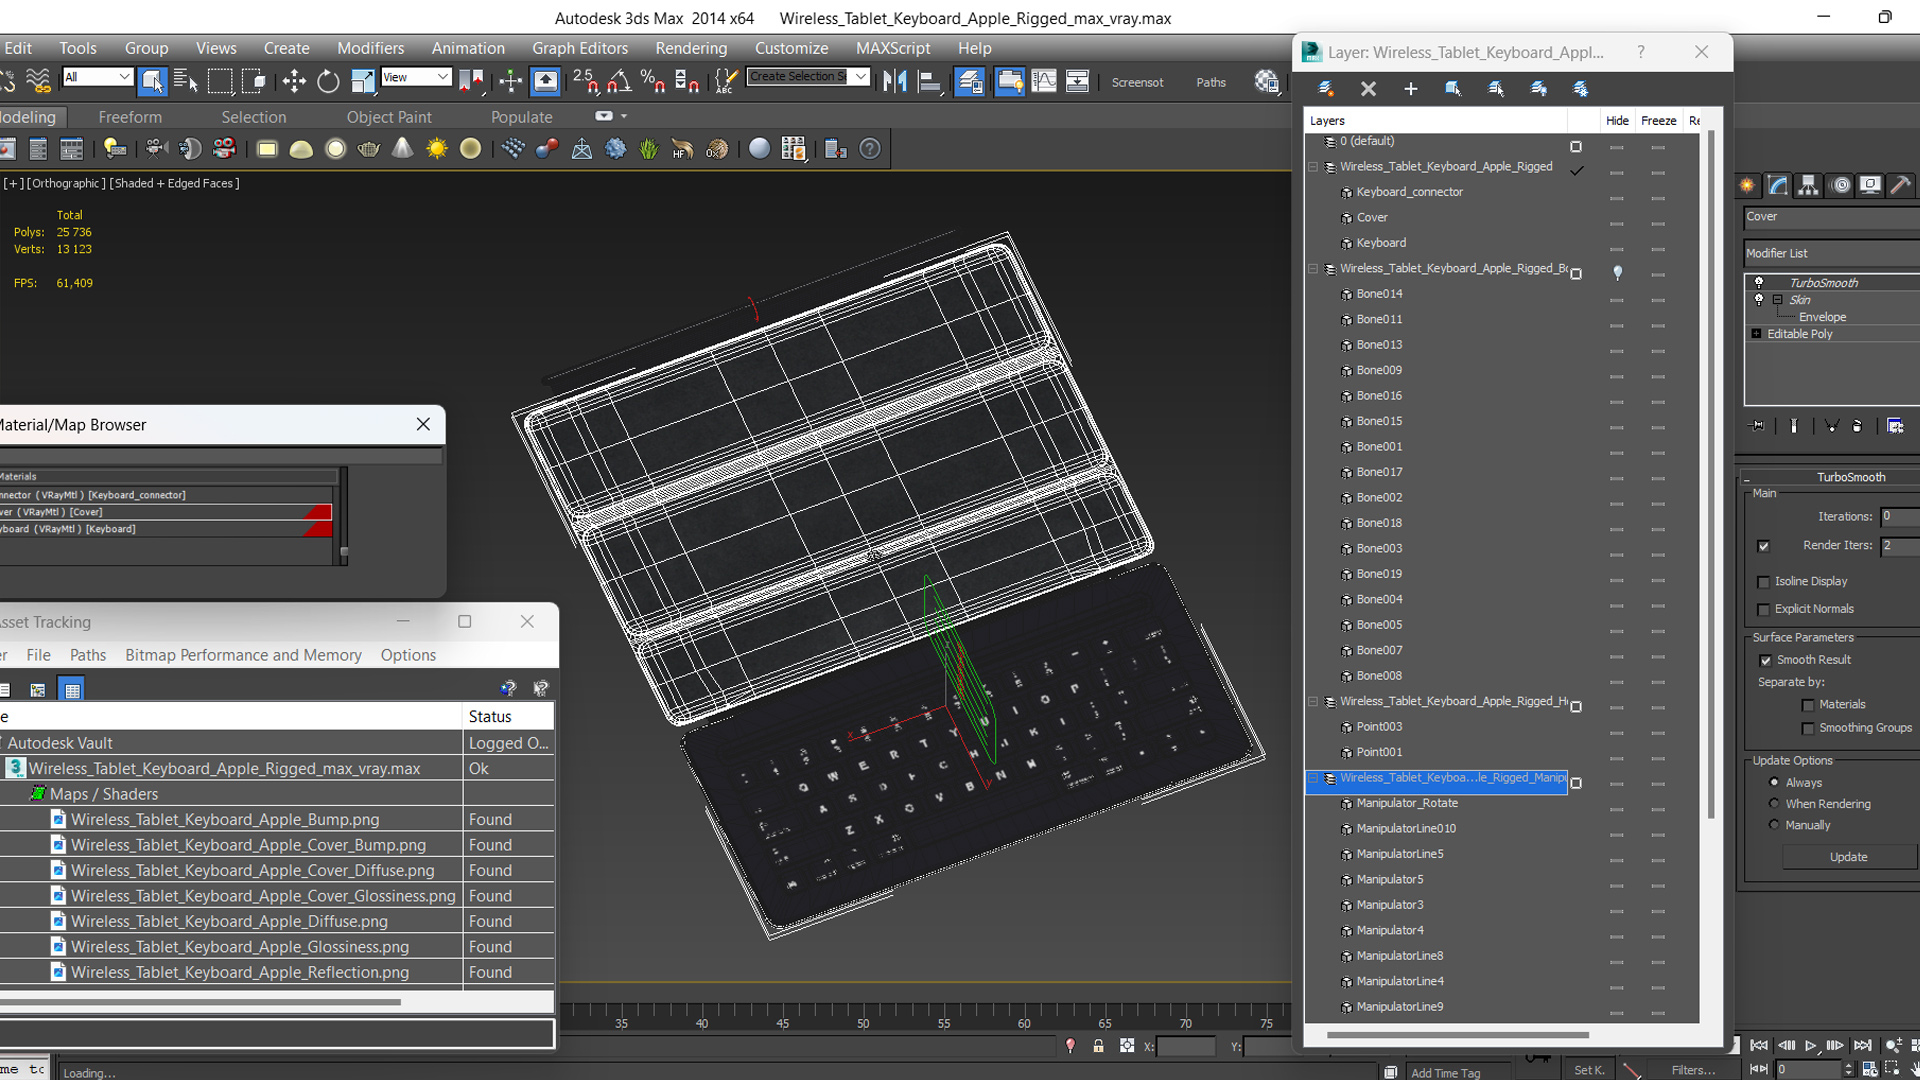Click Select Highlighted Objects and Layers icon

click(x=1453, y=88)
